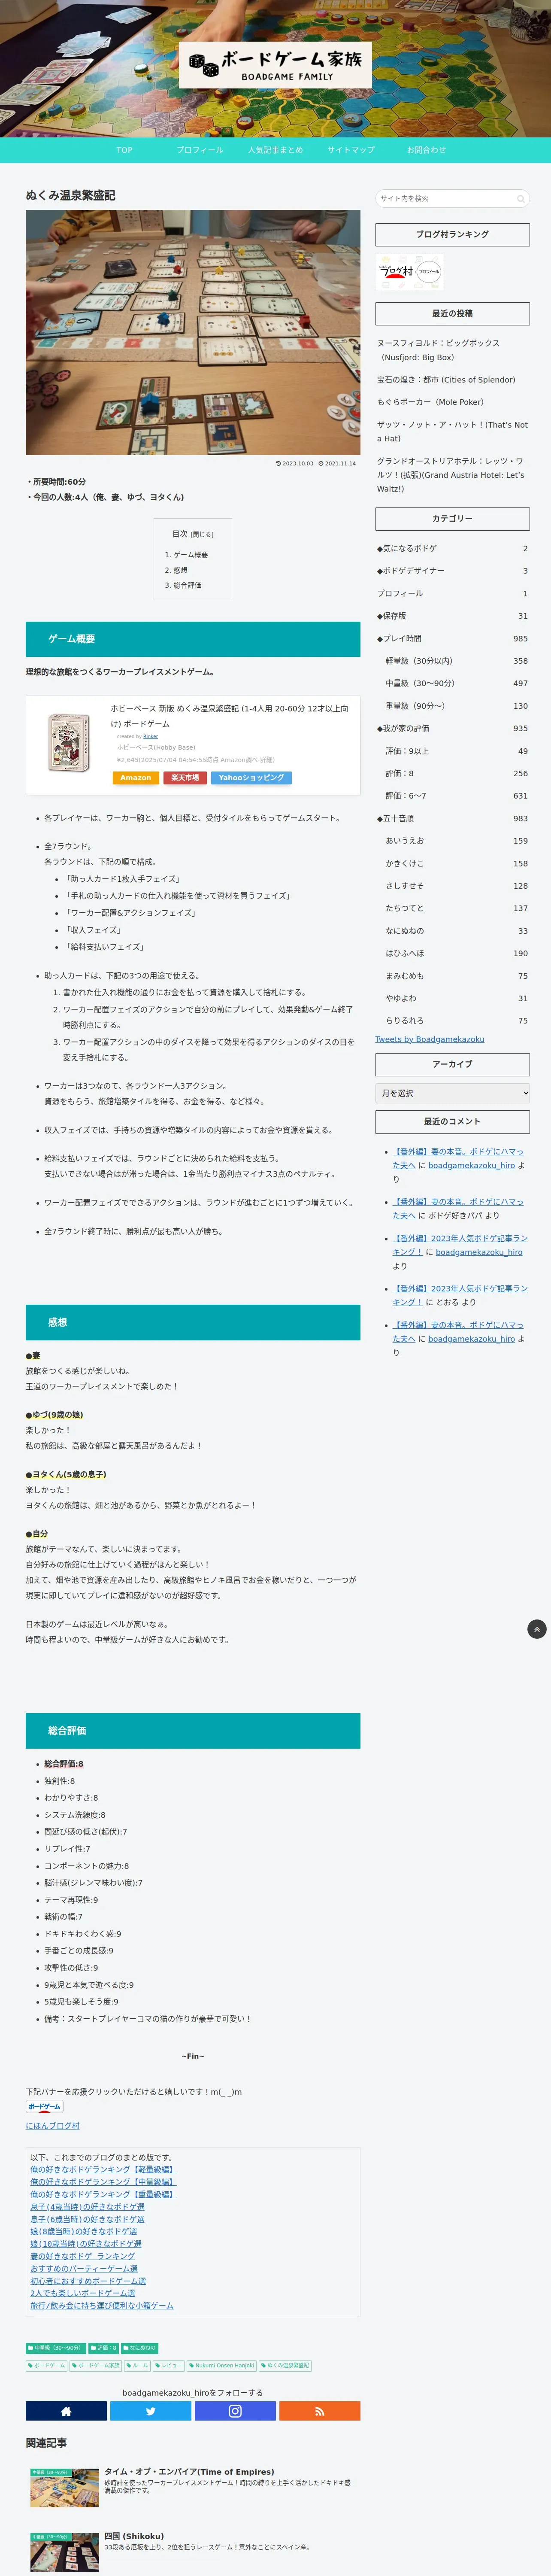Open the Instagram follow button
551x2576 pixels.
tap(235, 2411)
